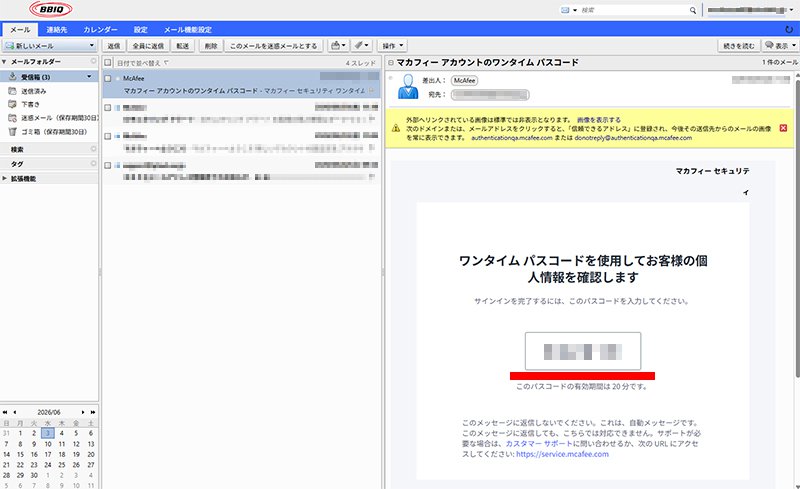This screenshot has height=489, width=800.
Task: Collapse the conversation header toggle icon
Action: click(x=391, y=63)
